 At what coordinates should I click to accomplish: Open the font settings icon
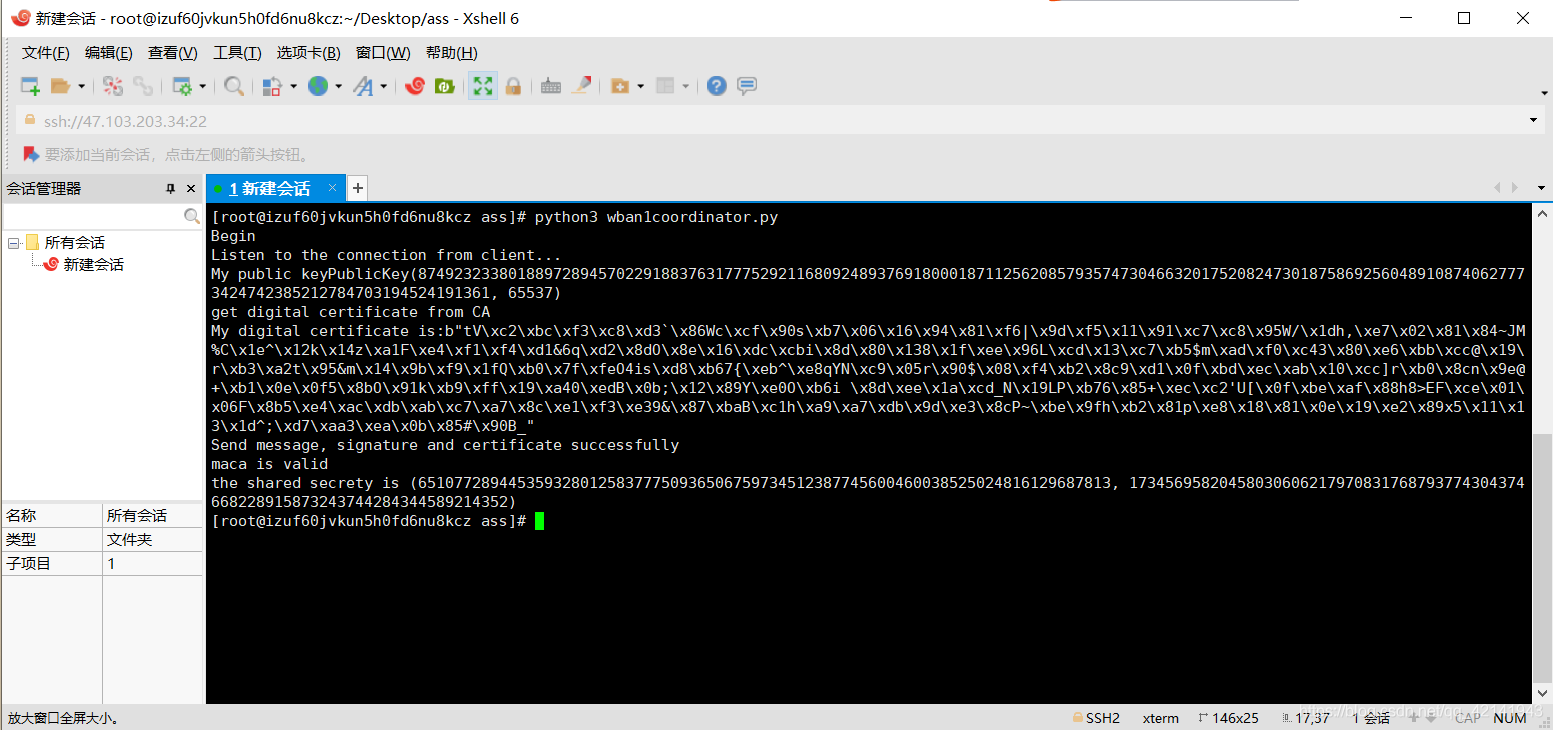(363, 86)
